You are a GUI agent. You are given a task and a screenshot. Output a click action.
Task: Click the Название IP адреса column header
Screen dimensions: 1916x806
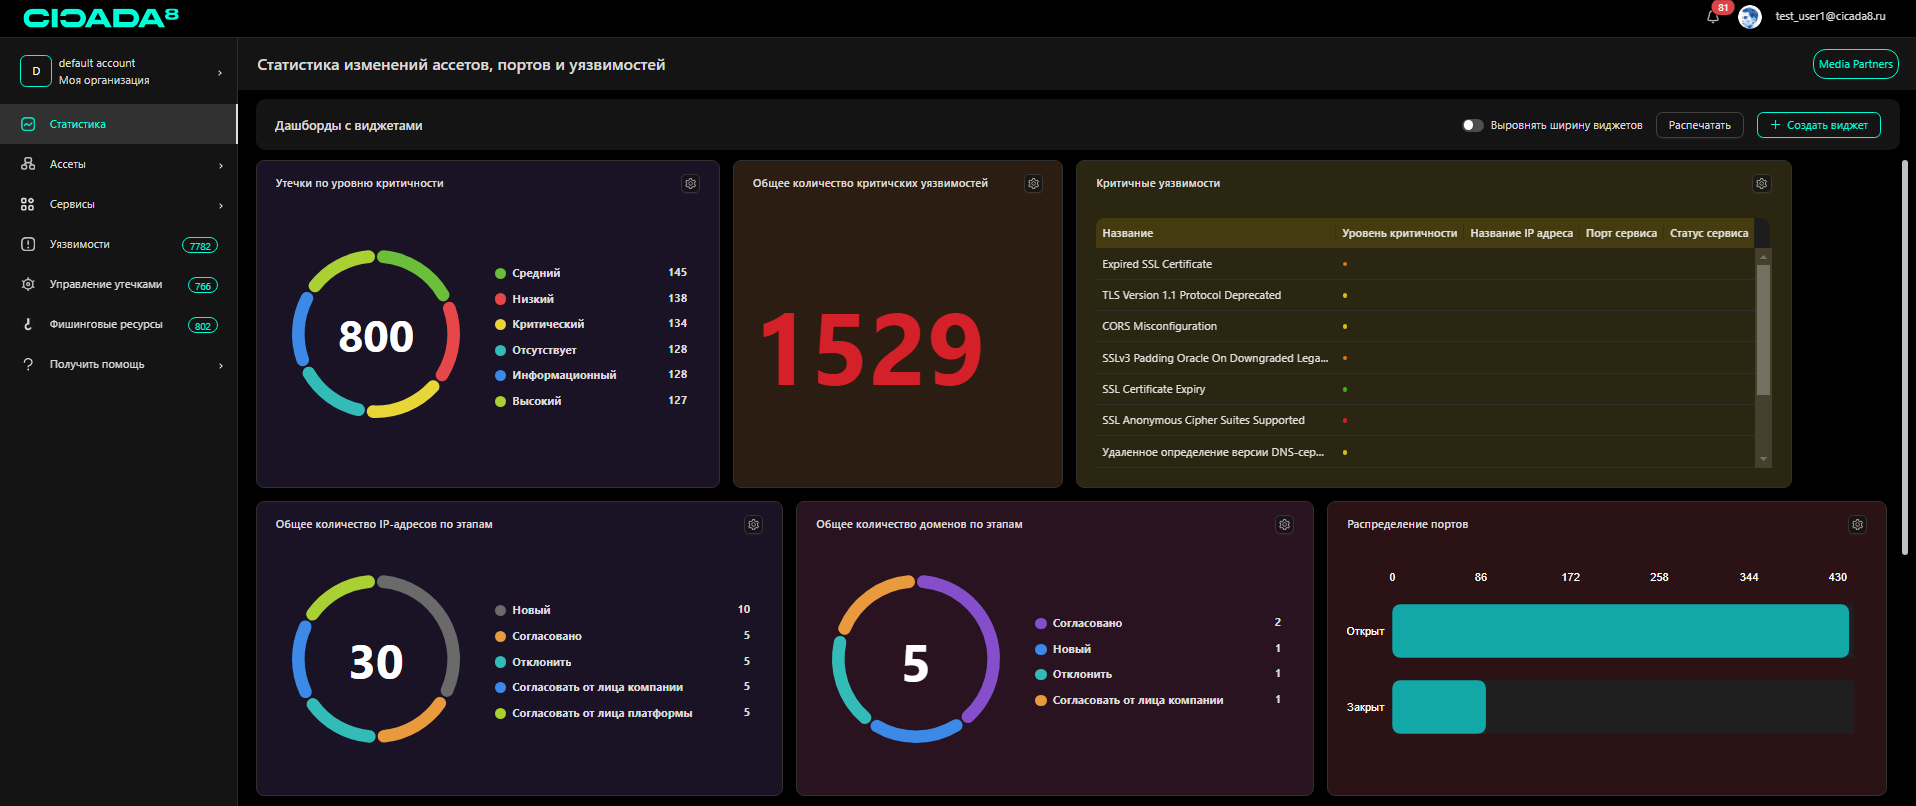point(1521,233)
